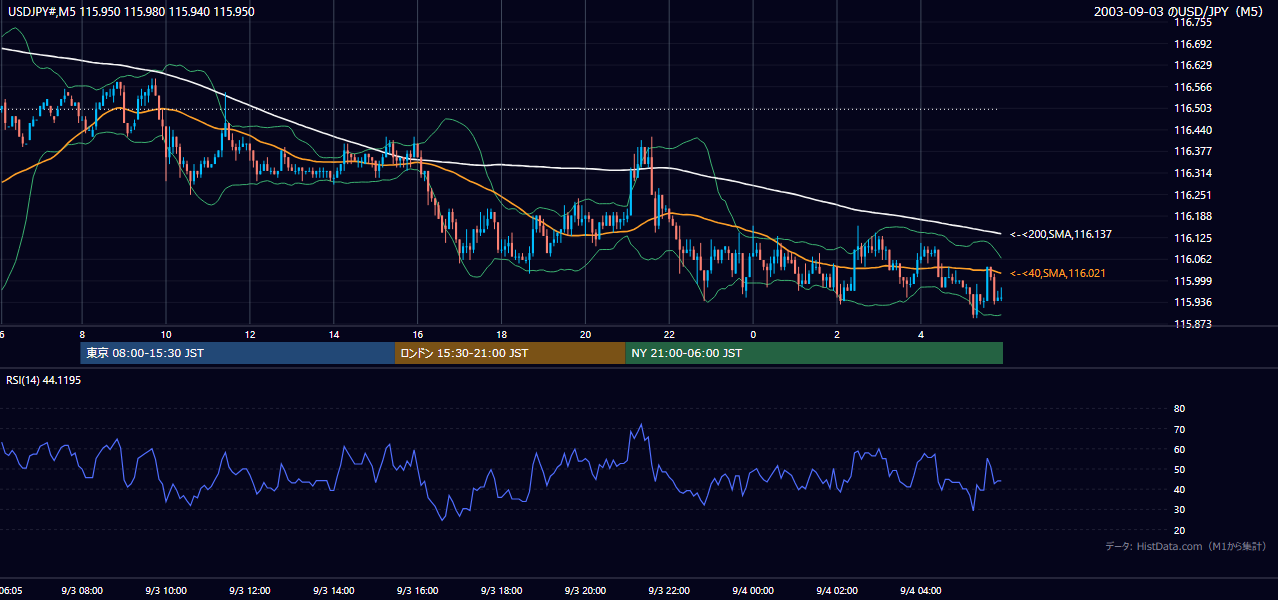Click price axis label 116.755
Screen dimensions: 1278x600
pos(1192,22)
